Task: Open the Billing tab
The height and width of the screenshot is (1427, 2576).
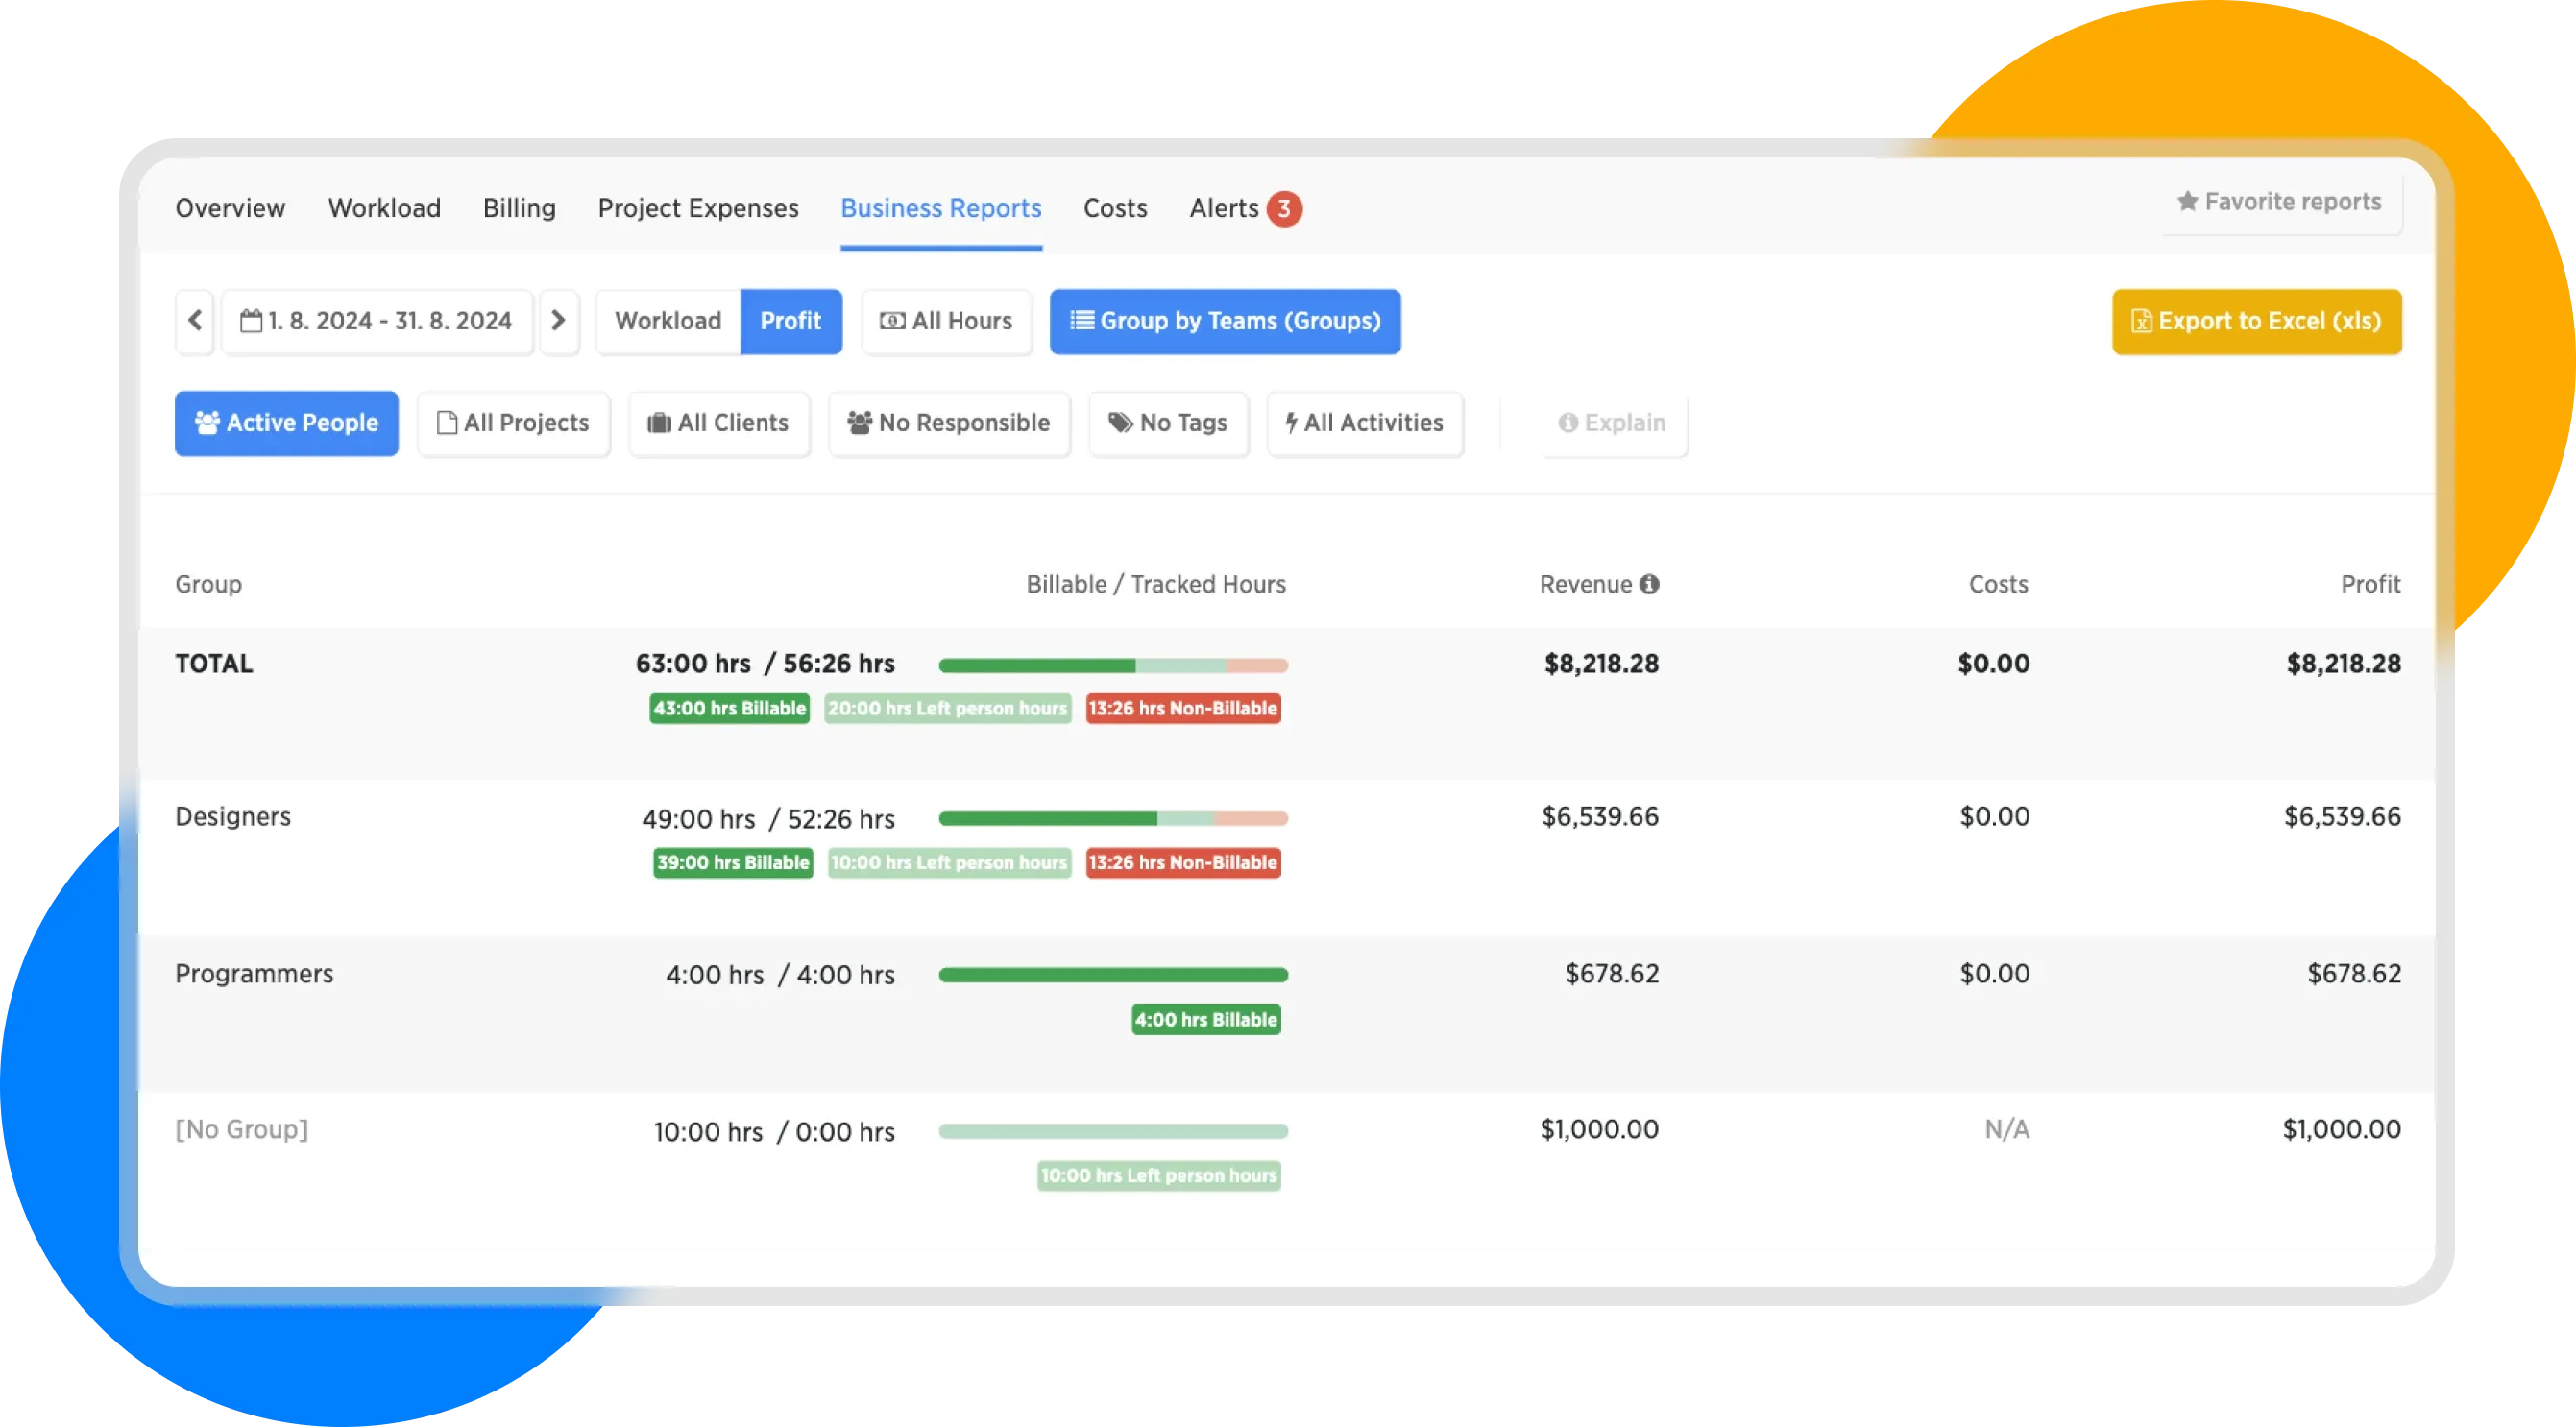Action: [x=519, y=208]
